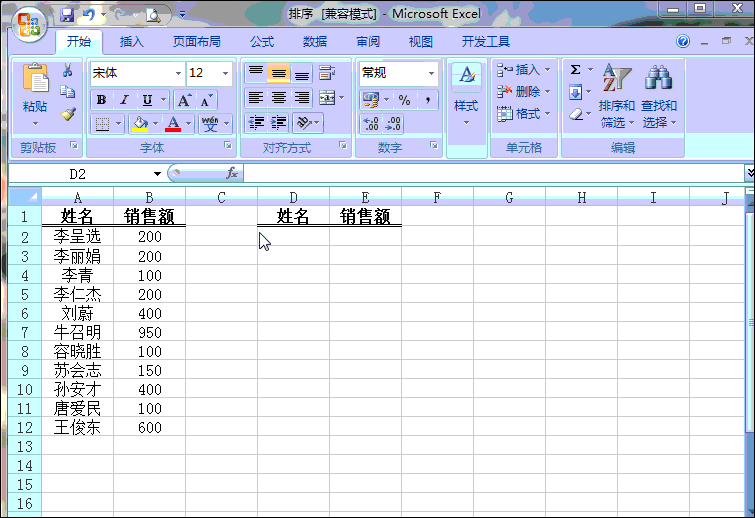Open font size dropdown showing 12
Viewport: 755px width, 518px height.
point(225,73)
